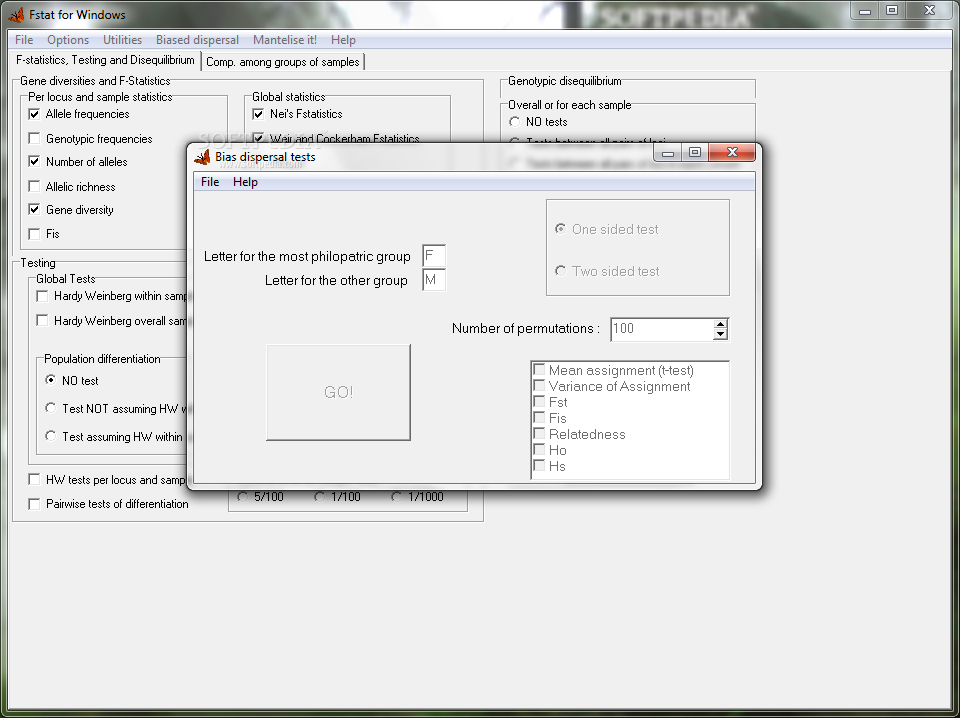Open the Biased dispersal menu
The width and height of the screenshot is (960, 718).
[x=197, y=40]
